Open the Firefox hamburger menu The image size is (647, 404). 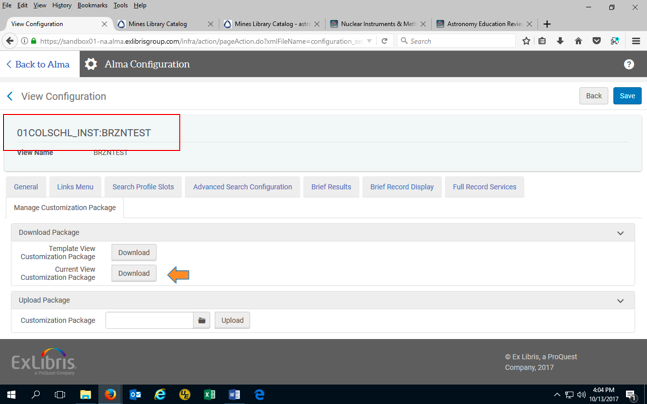pos(636,41)
